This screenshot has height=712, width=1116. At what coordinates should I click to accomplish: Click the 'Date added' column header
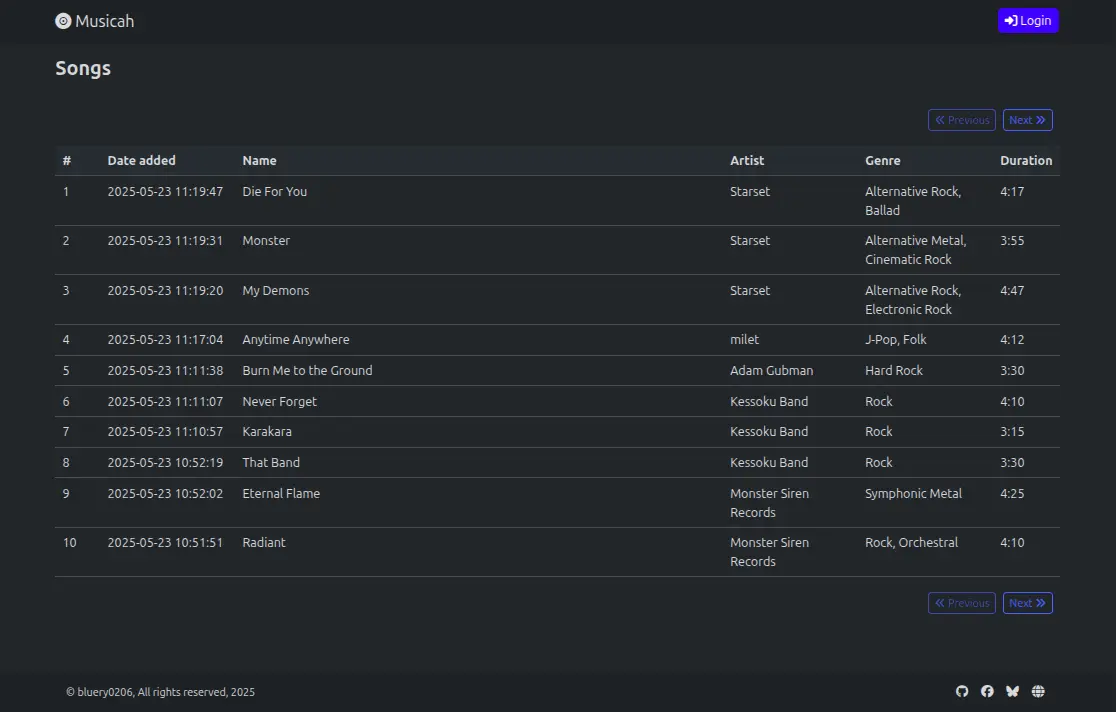tap(141, 160)
